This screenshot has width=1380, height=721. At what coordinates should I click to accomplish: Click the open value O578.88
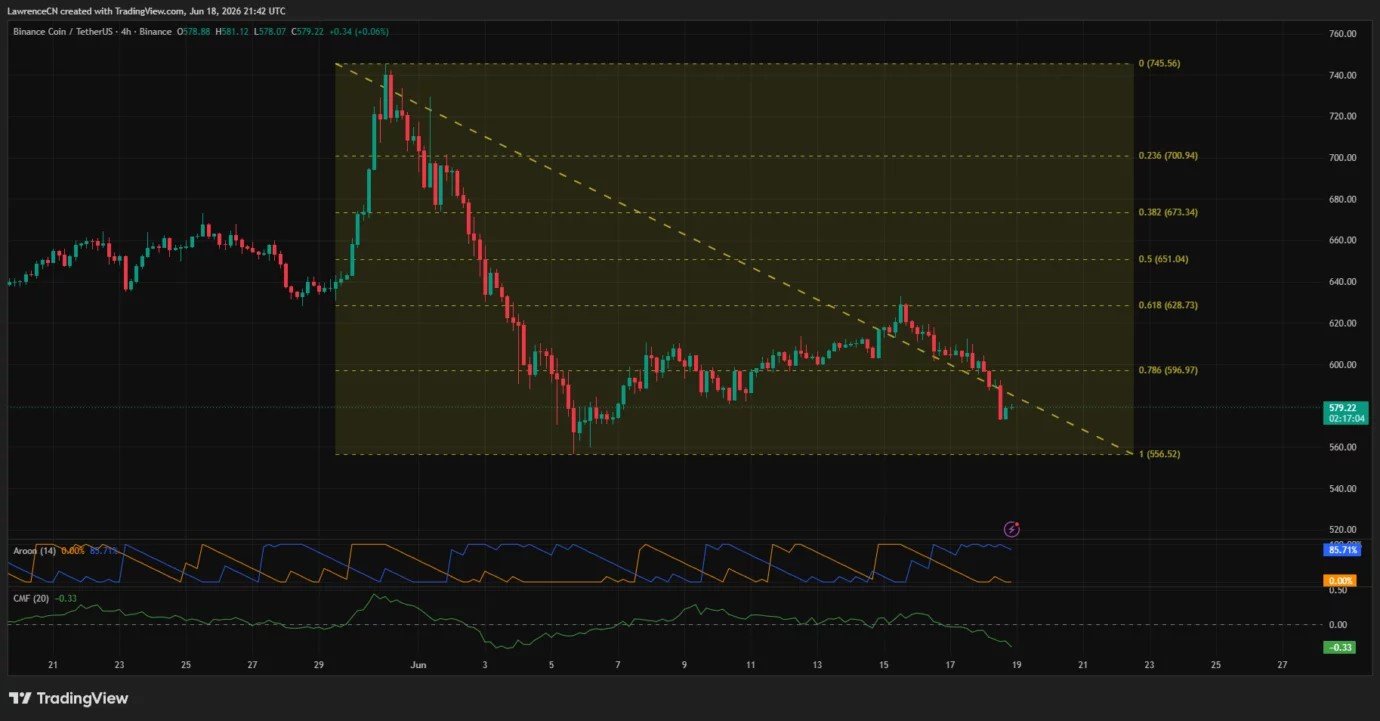[194, 32]
